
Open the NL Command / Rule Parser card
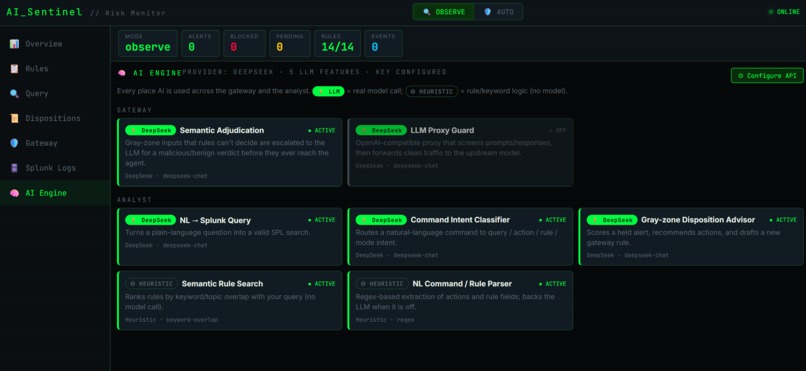pos(460,301)
